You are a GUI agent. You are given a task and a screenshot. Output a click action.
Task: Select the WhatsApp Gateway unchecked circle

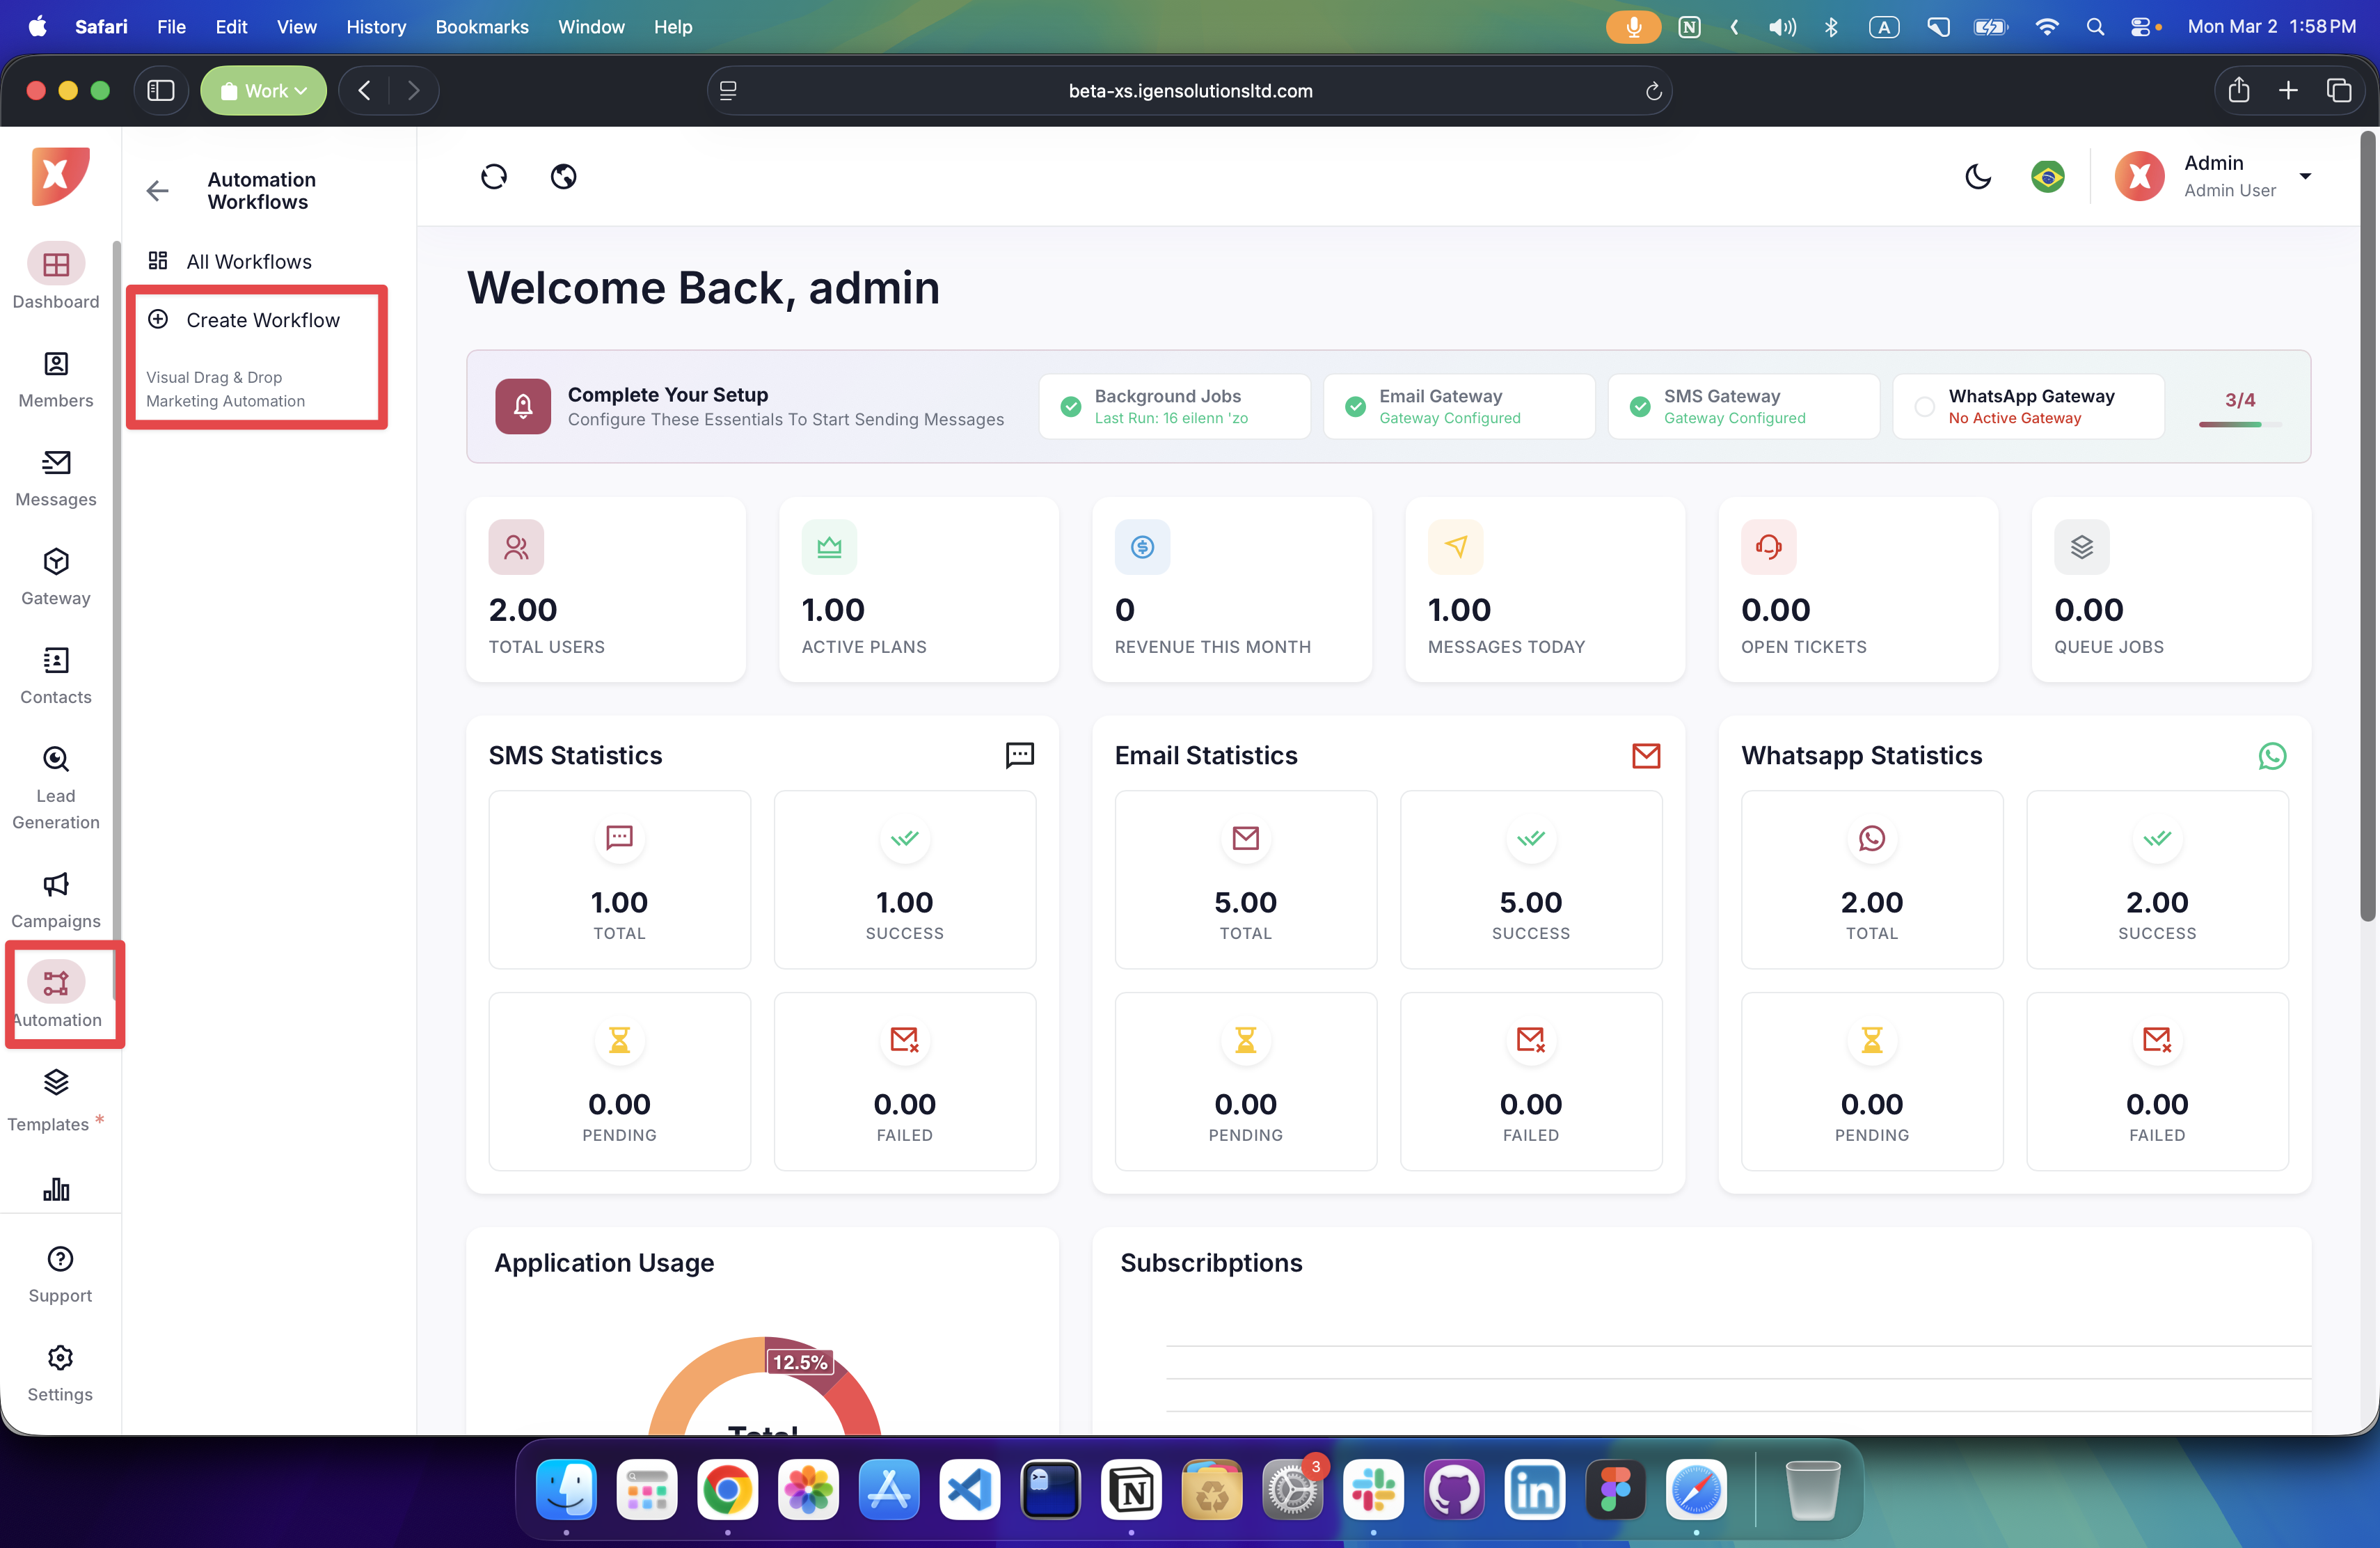tap(1924, 407)
